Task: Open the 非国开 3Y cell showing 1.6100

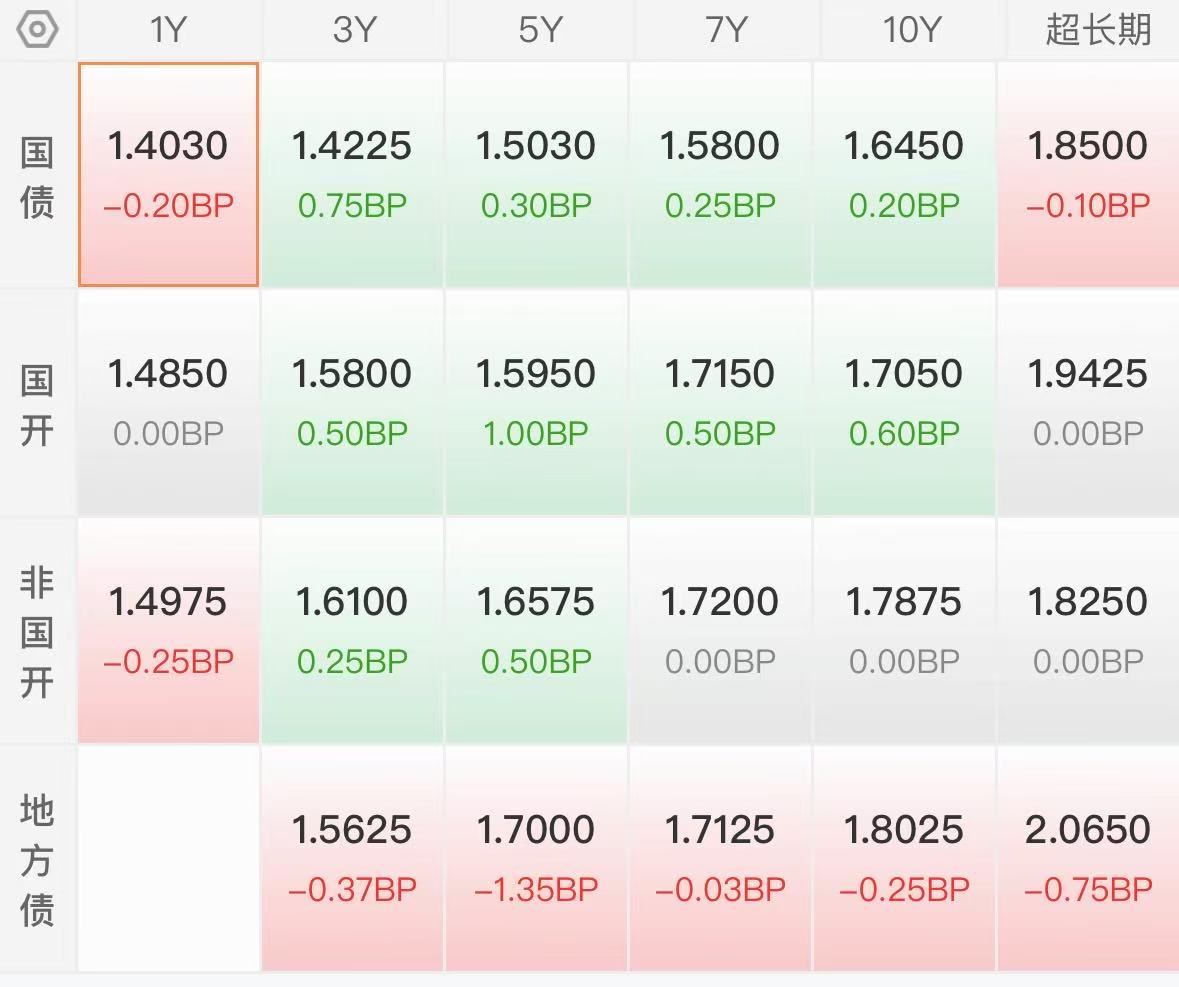Action: coord(352,631)
